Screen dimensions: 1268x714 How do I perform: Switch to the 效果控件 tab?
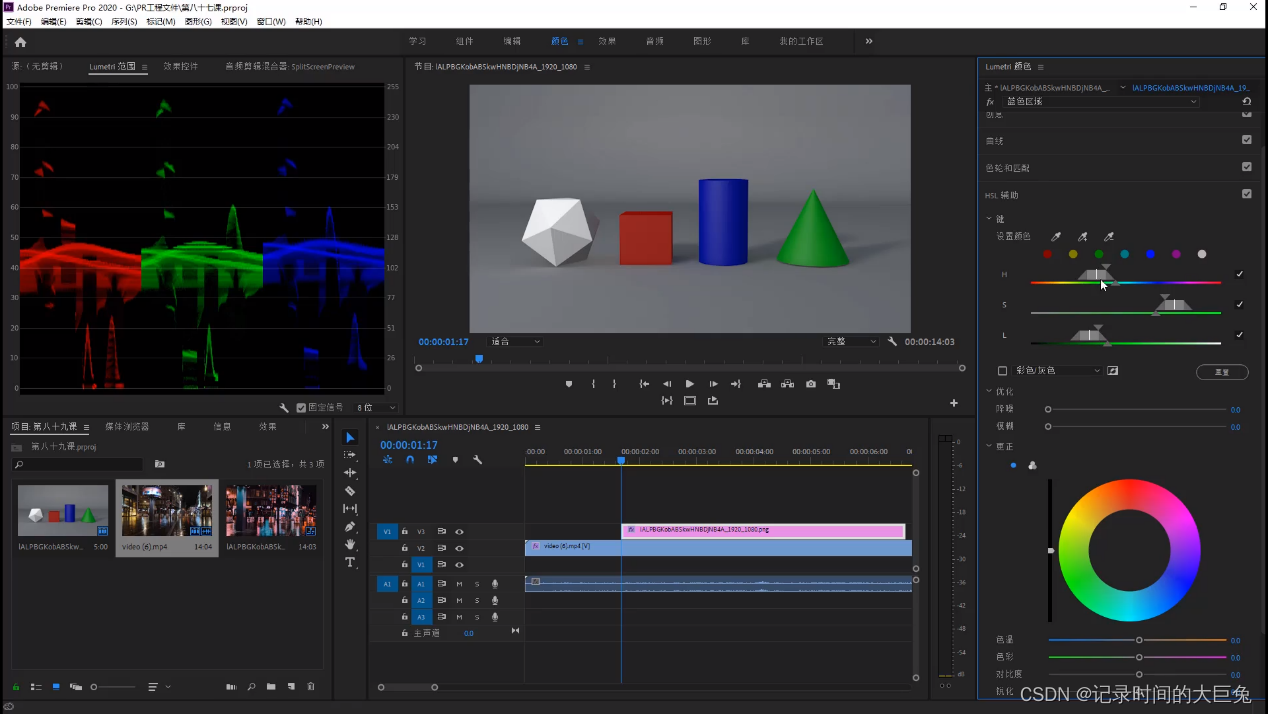coord(181,67)
